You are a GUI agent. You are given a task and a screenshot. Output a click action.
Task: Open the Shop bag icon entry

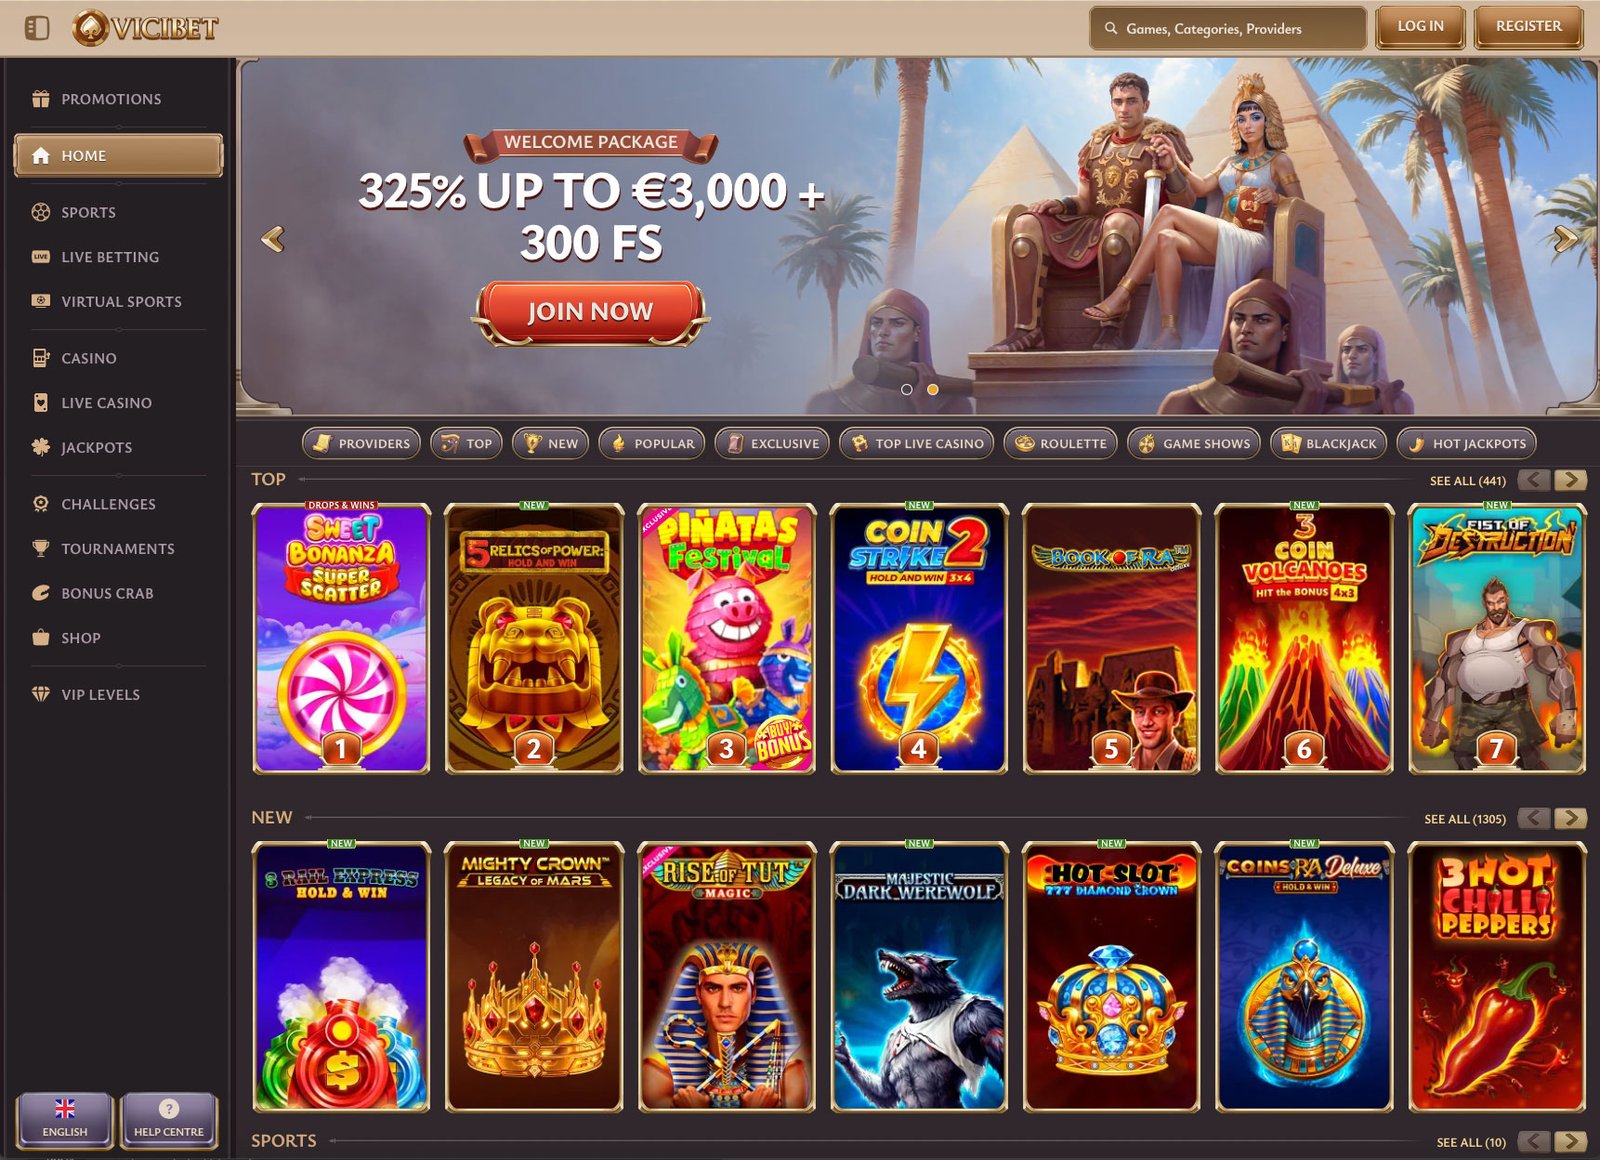pos(41,638)
